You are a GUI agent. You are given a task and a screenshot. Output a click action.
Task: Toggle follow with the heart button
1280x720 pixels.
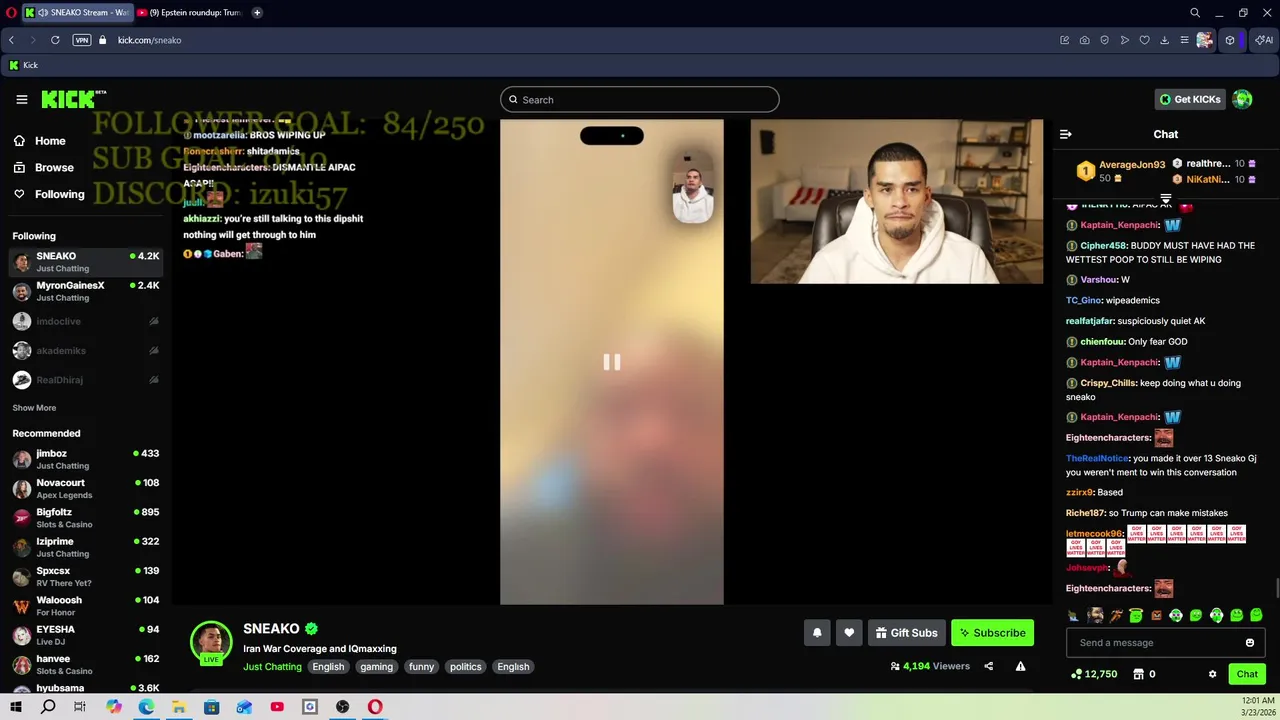click(849, 632)
